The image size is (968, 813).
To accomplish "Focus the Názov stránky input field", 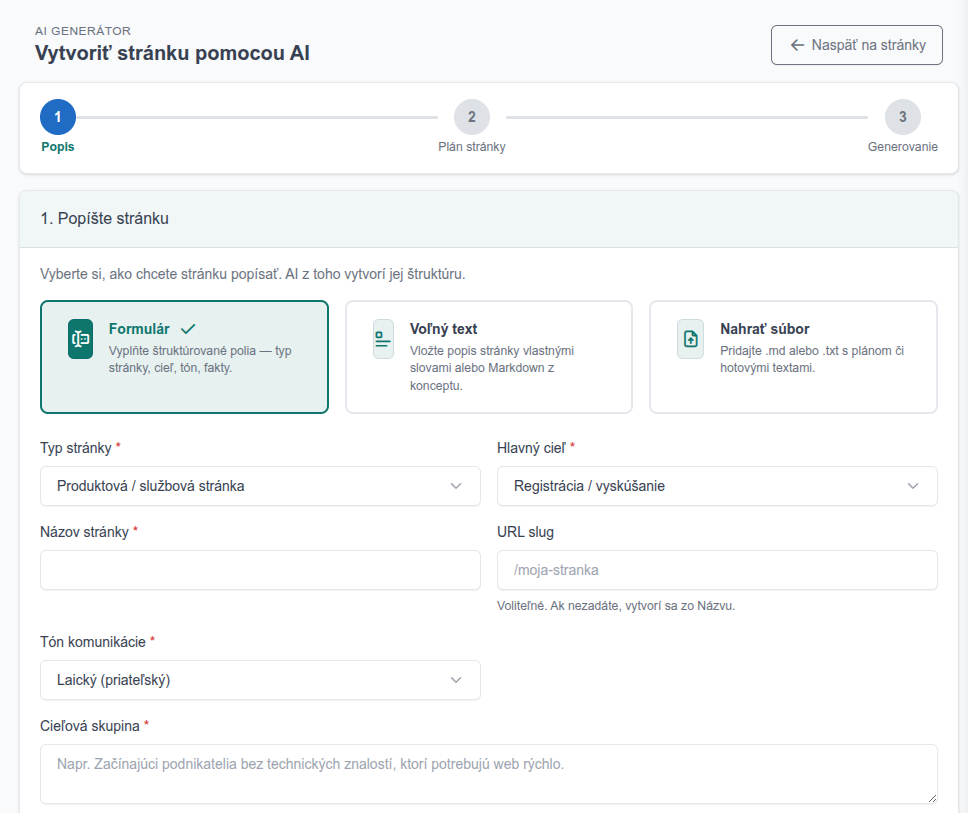I will 260,570.
